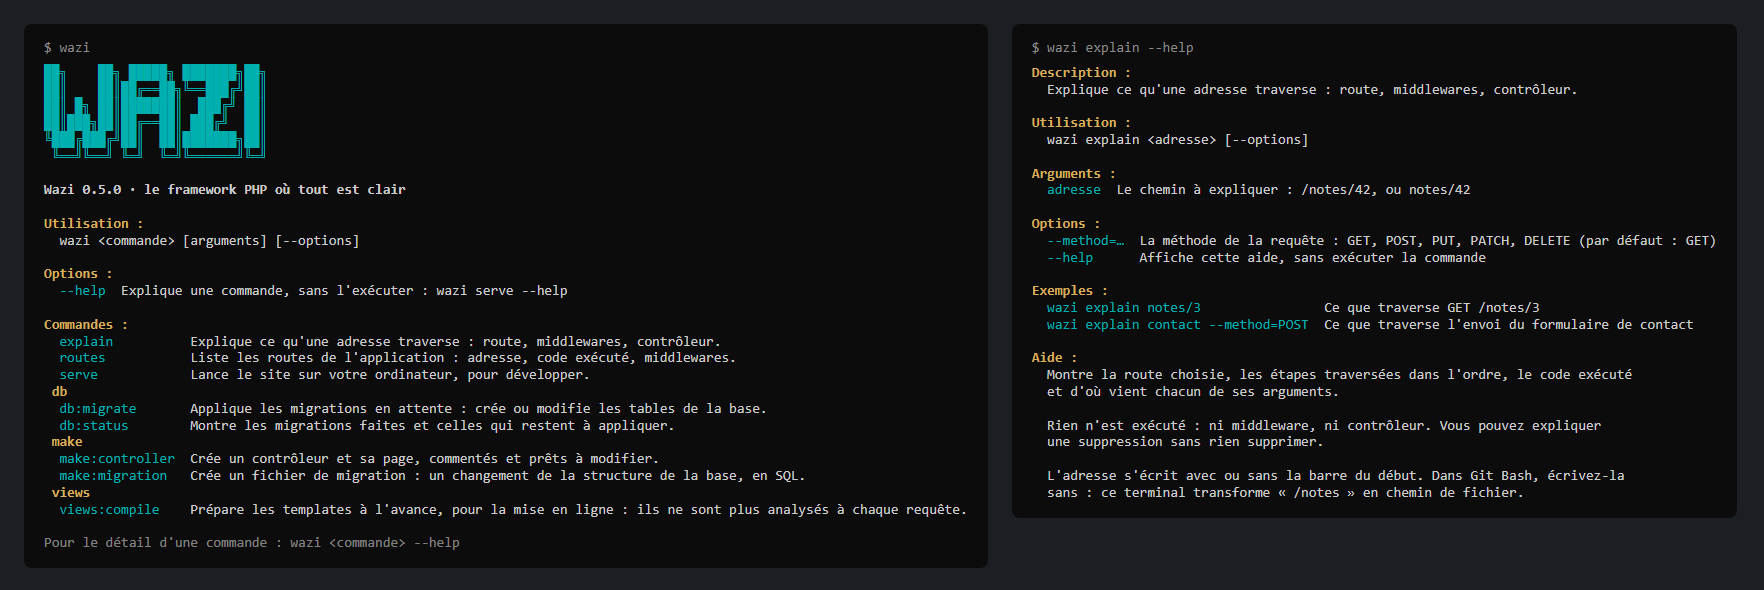Click the Commandes section heading
Viewport: 1764px width, 590px height.
click(x=86, y=325)
